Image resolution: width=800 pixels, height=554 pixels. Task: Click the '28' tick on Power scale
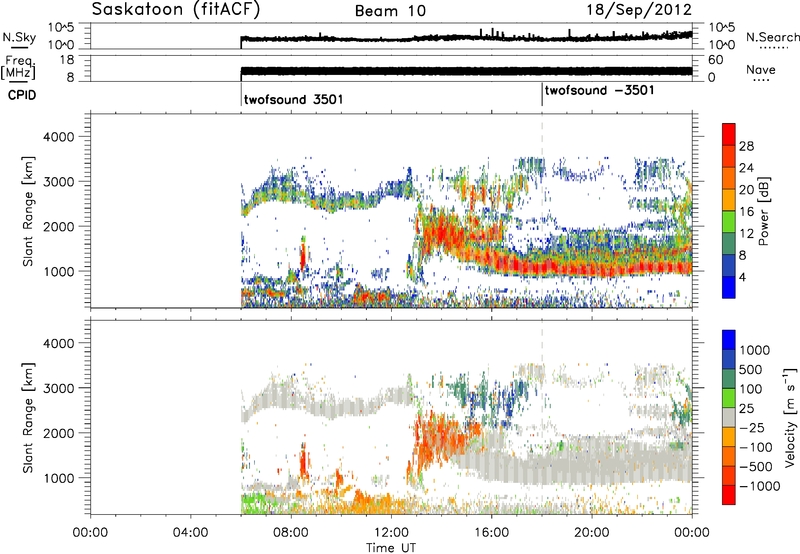(746, 146)
